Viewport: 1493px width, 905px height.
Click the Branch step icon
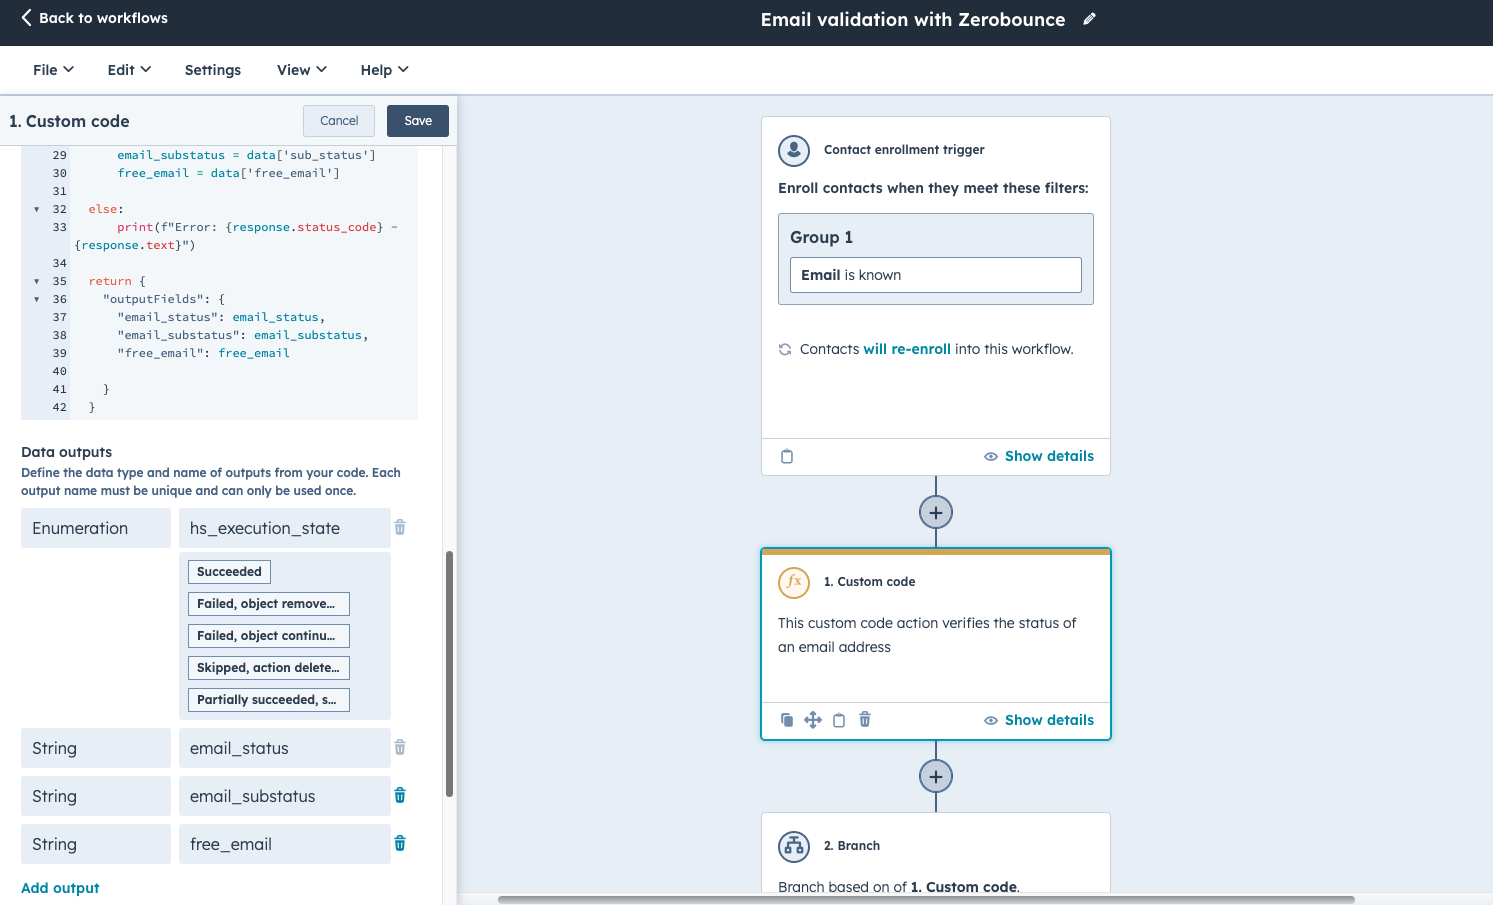pyautogui.click(x=794, y=846)
